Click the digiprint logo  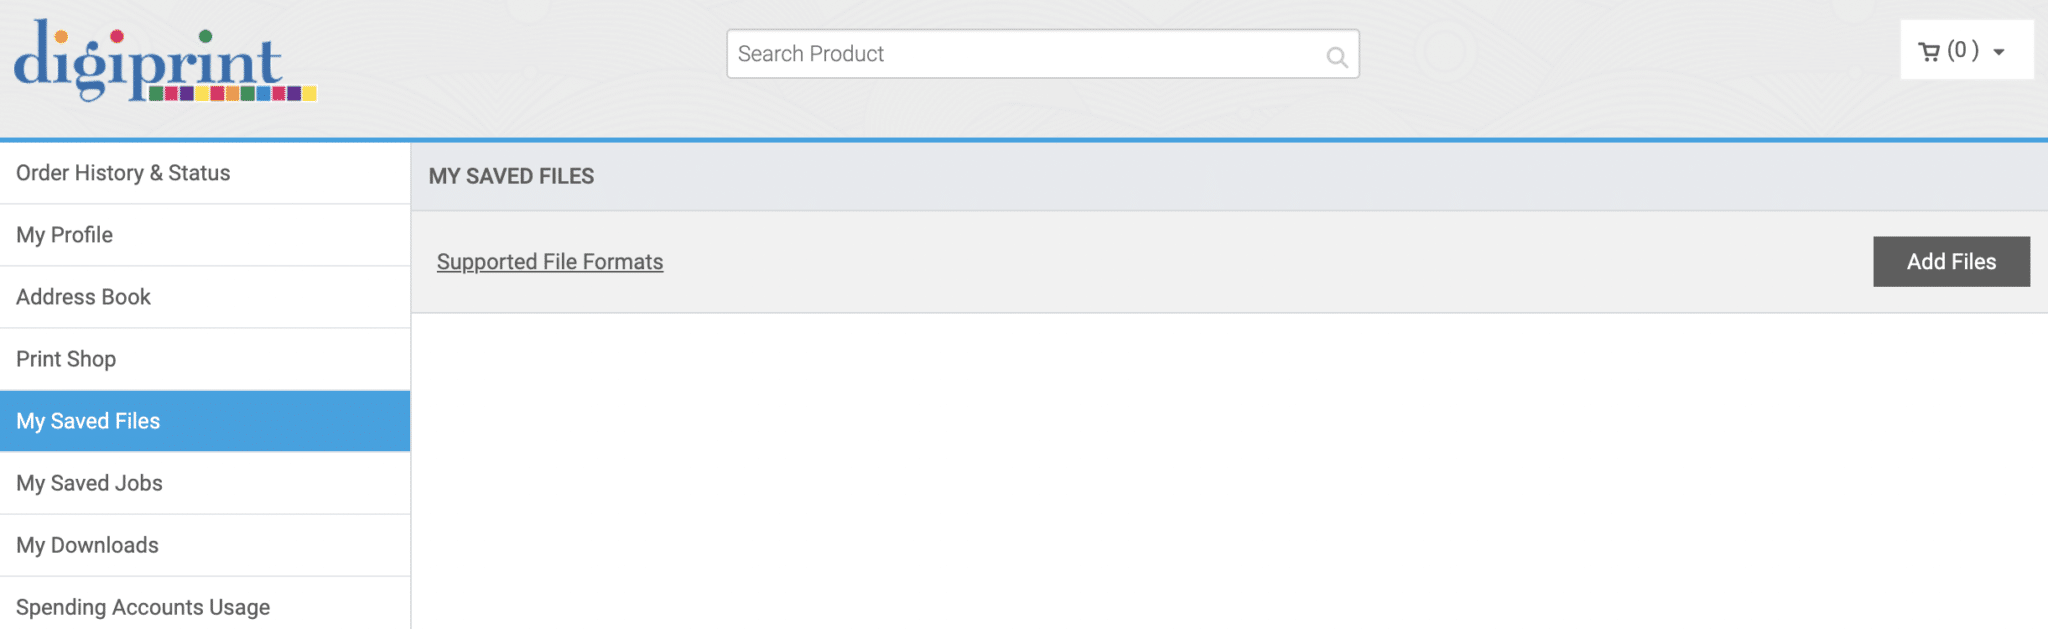coord(165,61)
